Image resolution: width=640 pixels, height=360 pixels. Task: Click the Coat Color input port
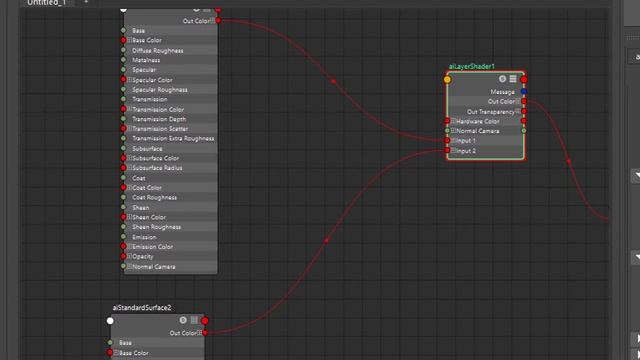click(123, 187)
